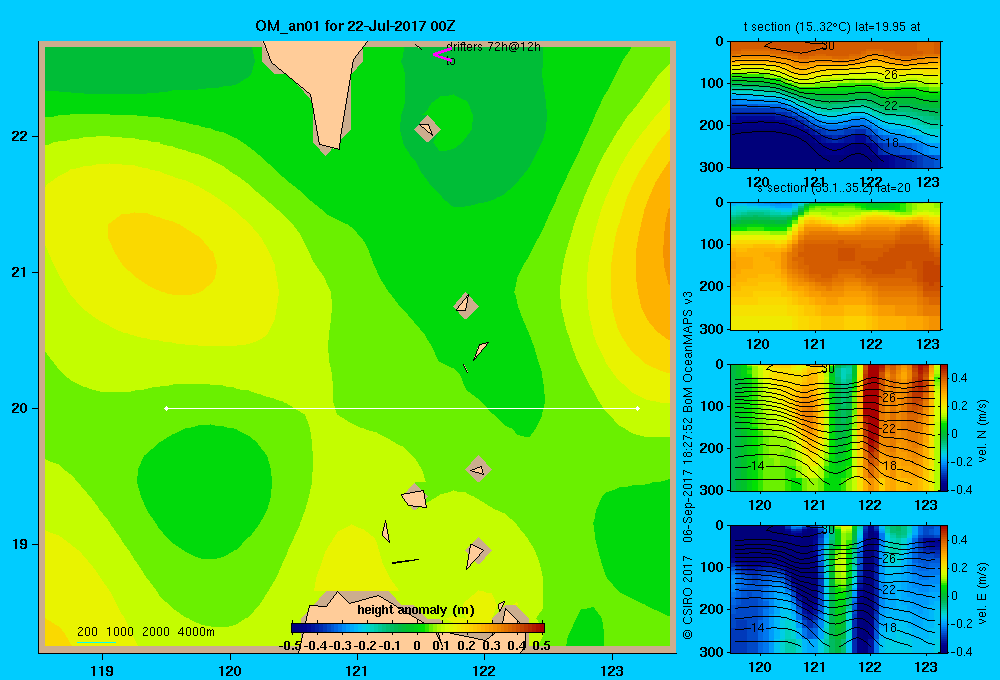Click the latitude 20 tick label on main map
Screen dimensions: 1000x680
pos(20,408)
